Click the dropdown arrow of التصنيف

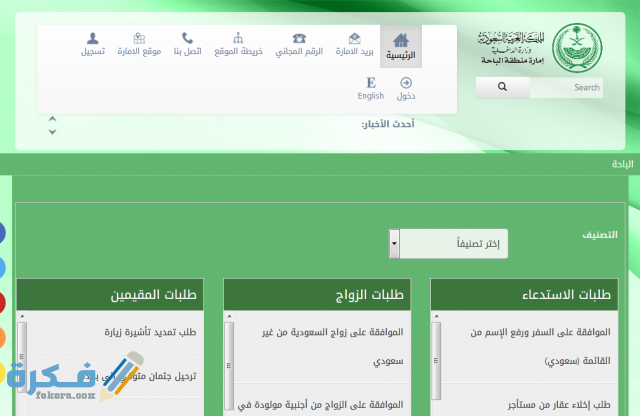[394, 244]
